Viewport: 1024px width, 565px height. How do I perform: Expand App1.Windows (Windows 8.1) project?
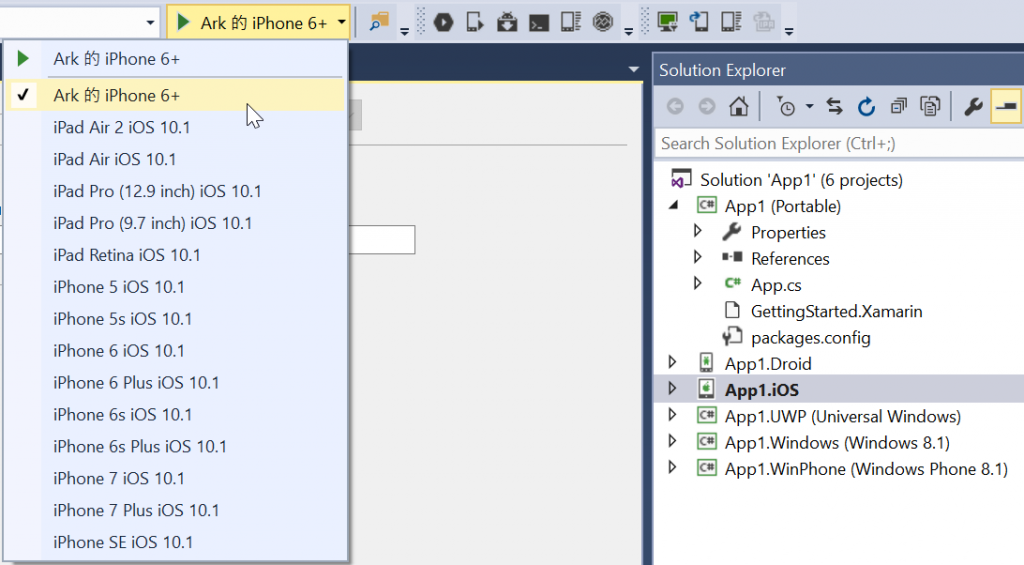pos(672,441)
